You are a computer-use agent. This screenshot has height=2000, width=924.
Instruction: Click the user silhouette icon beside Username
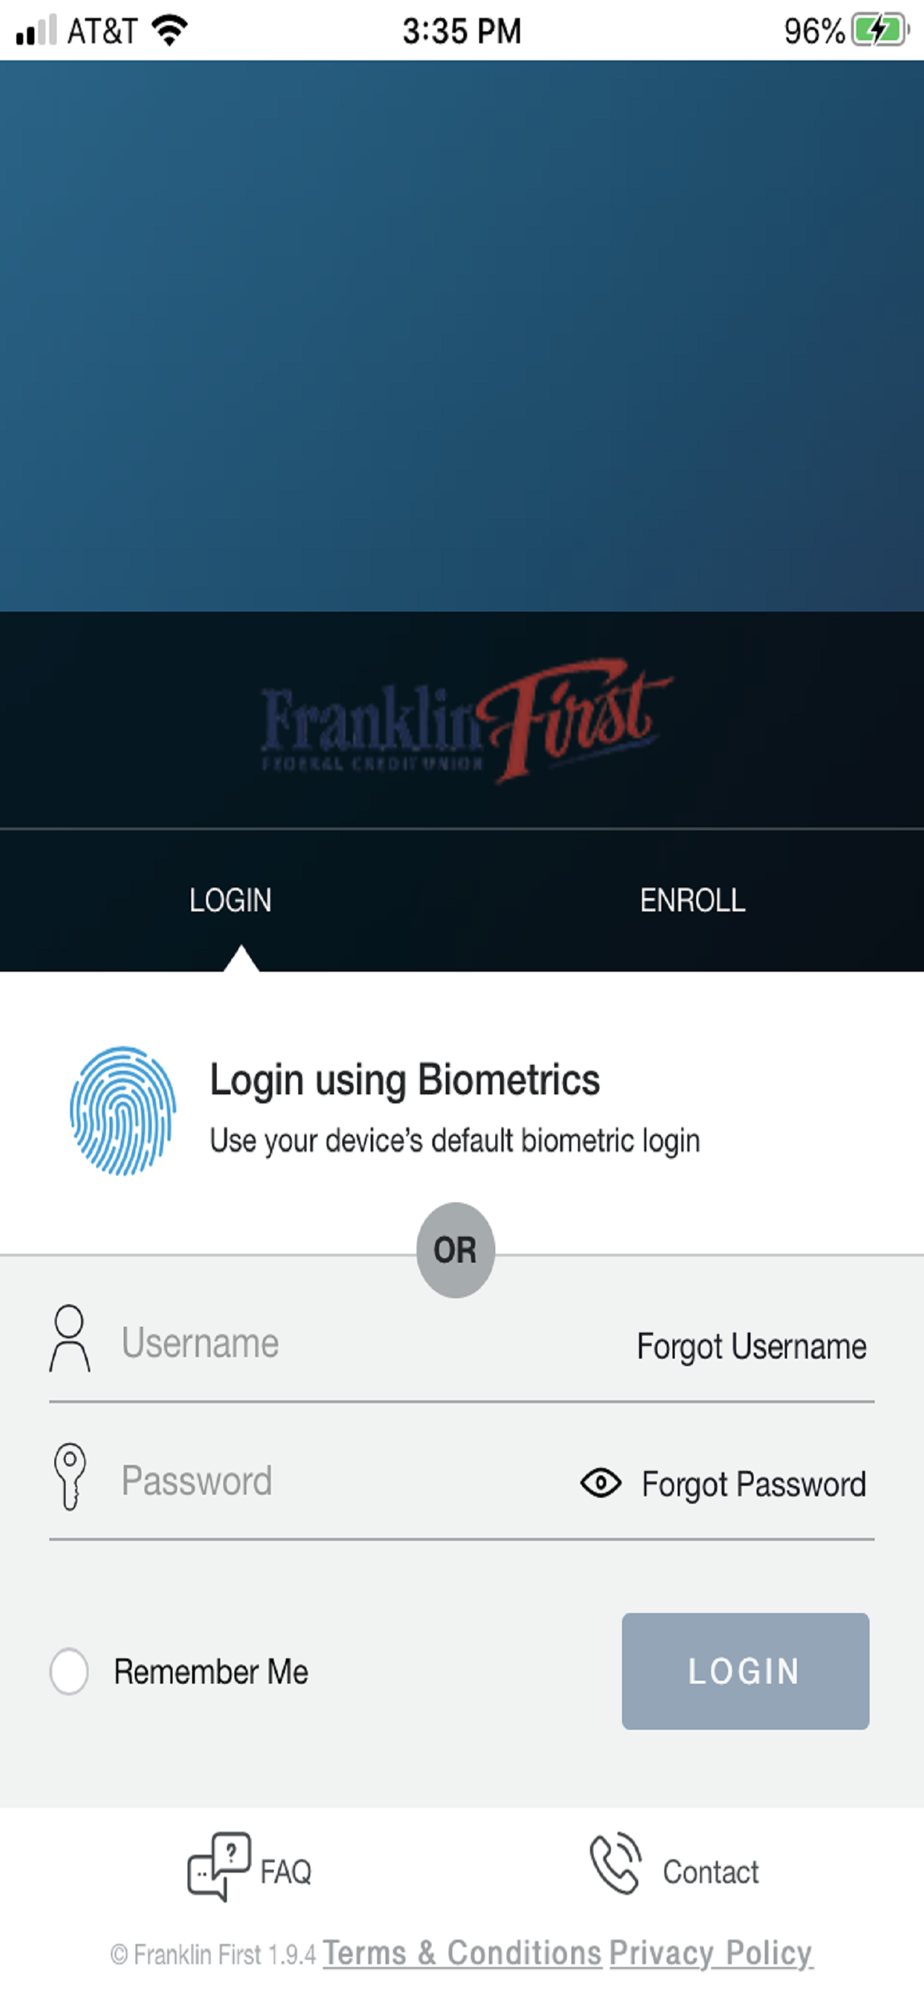(x=70, y=1338)
